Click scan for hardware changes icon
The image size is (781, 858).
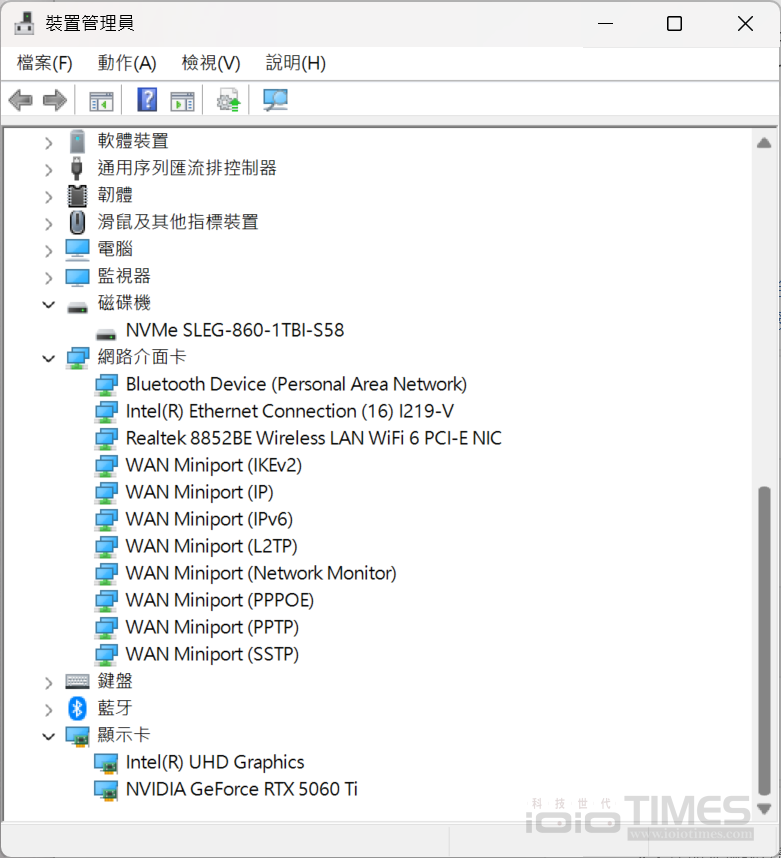[x=275, y=100]
